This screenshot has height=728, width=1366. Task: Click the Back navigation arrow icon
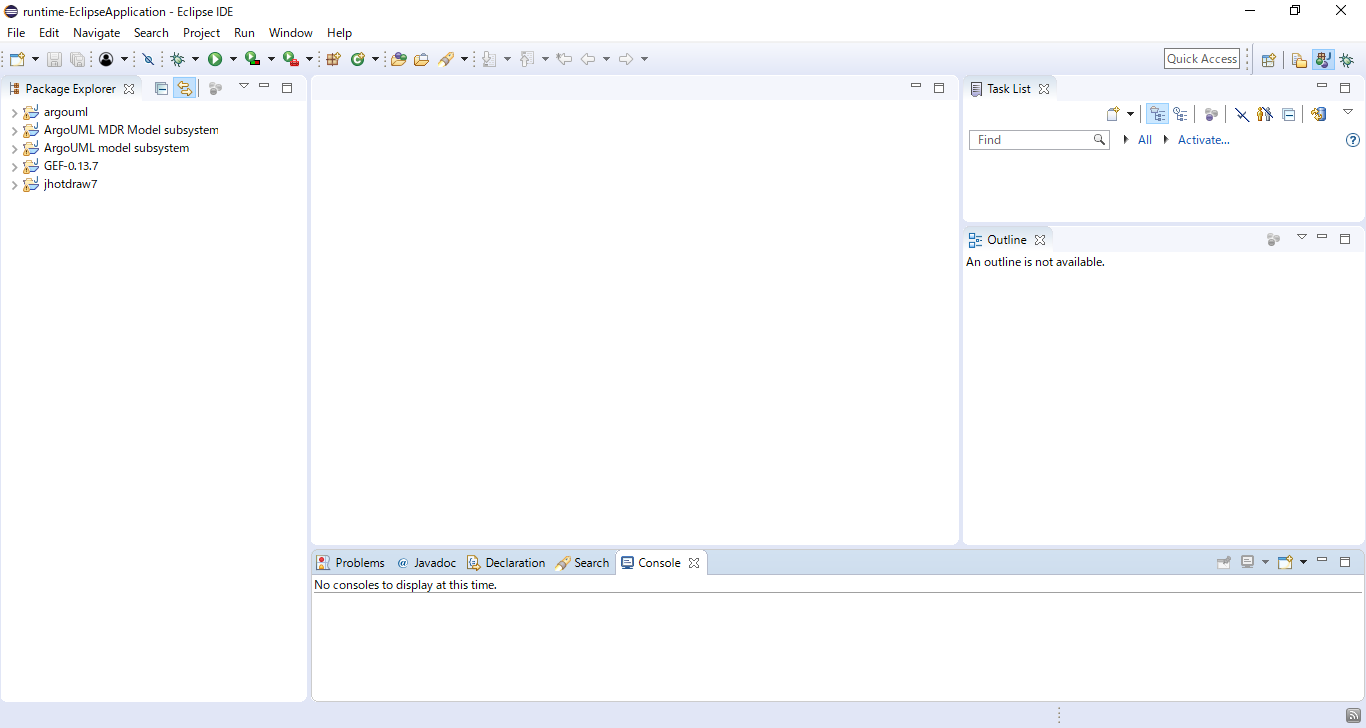588,59
